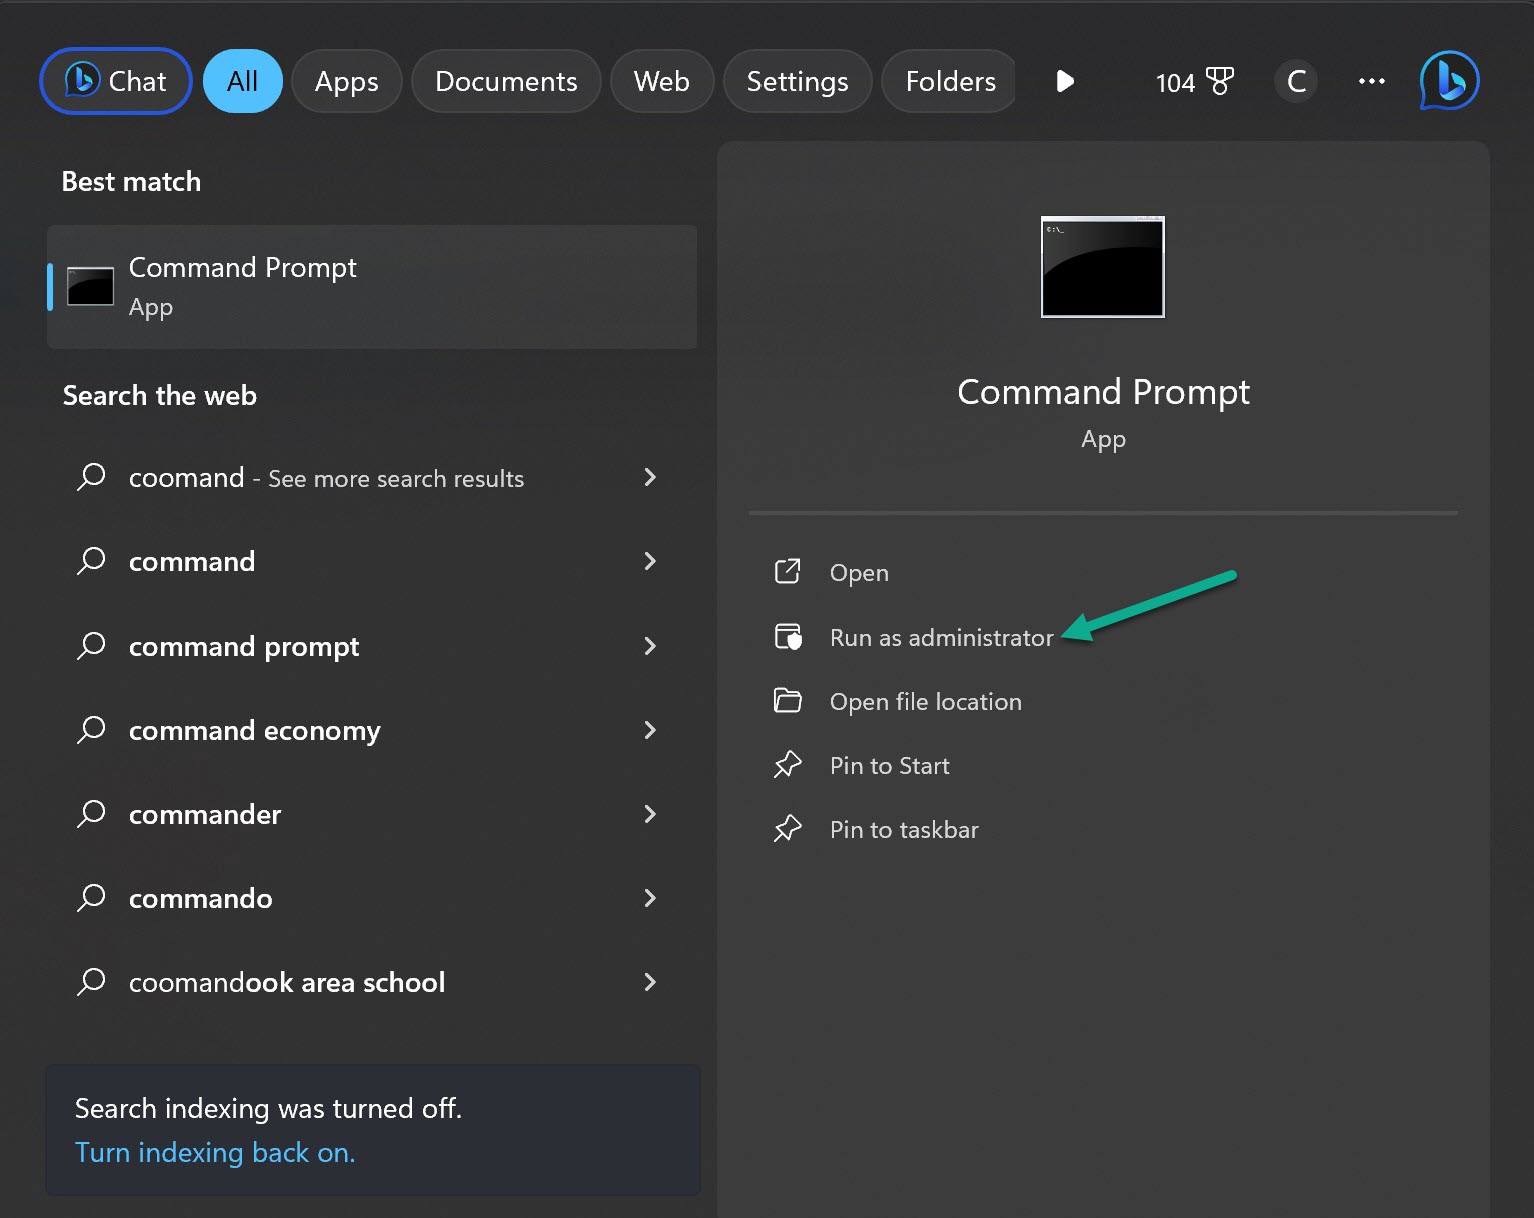The image size is (1534, 1218).
Task: Open the Bing Chat filter pill
Action: coord(116,81)
